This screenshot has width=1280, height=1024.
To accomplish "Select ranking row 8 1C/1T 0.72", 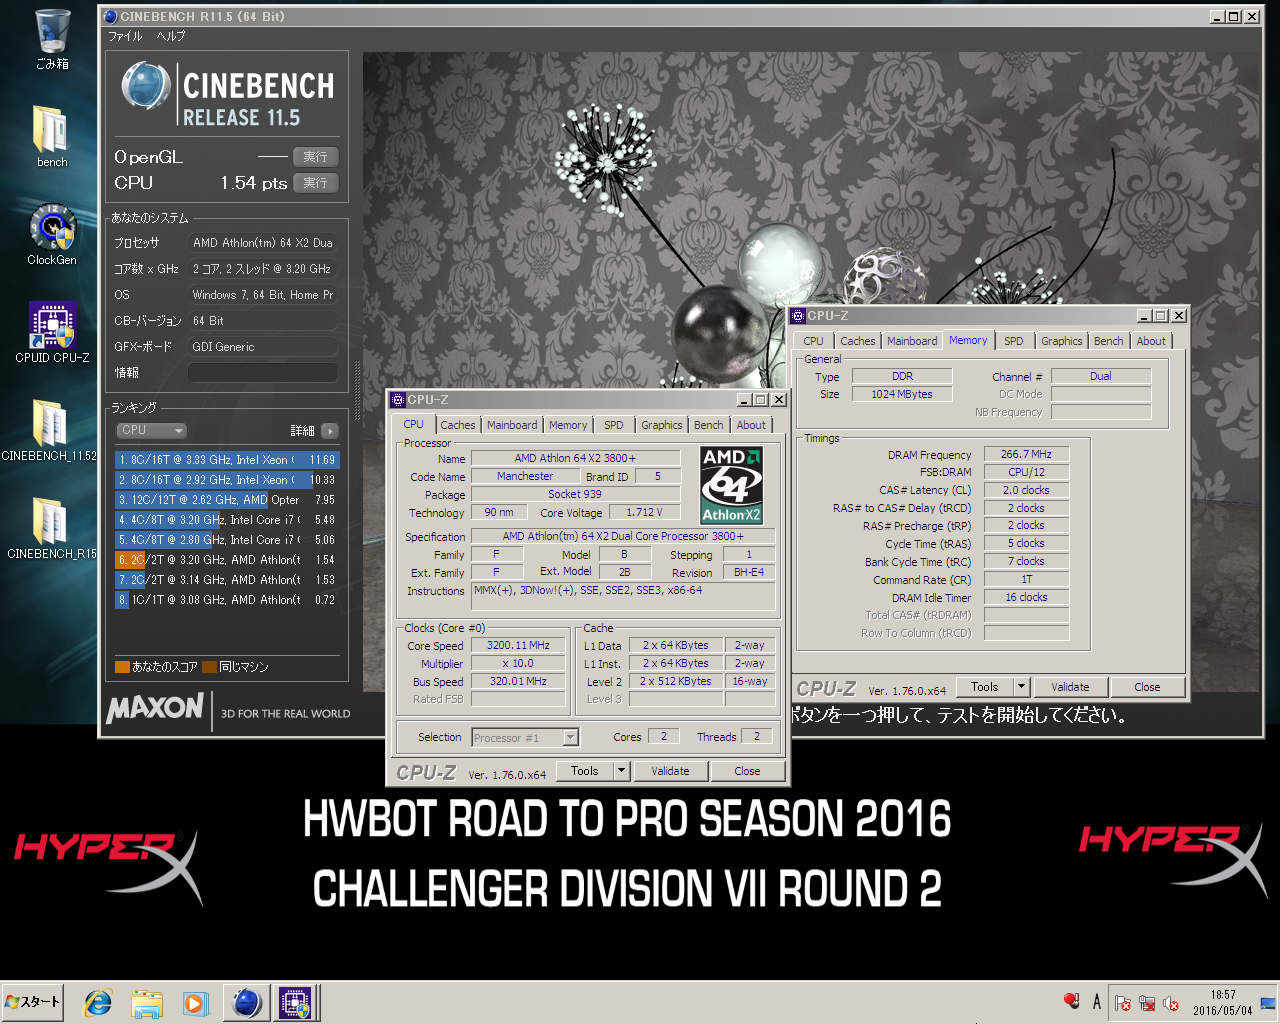I will click(227, 600).
